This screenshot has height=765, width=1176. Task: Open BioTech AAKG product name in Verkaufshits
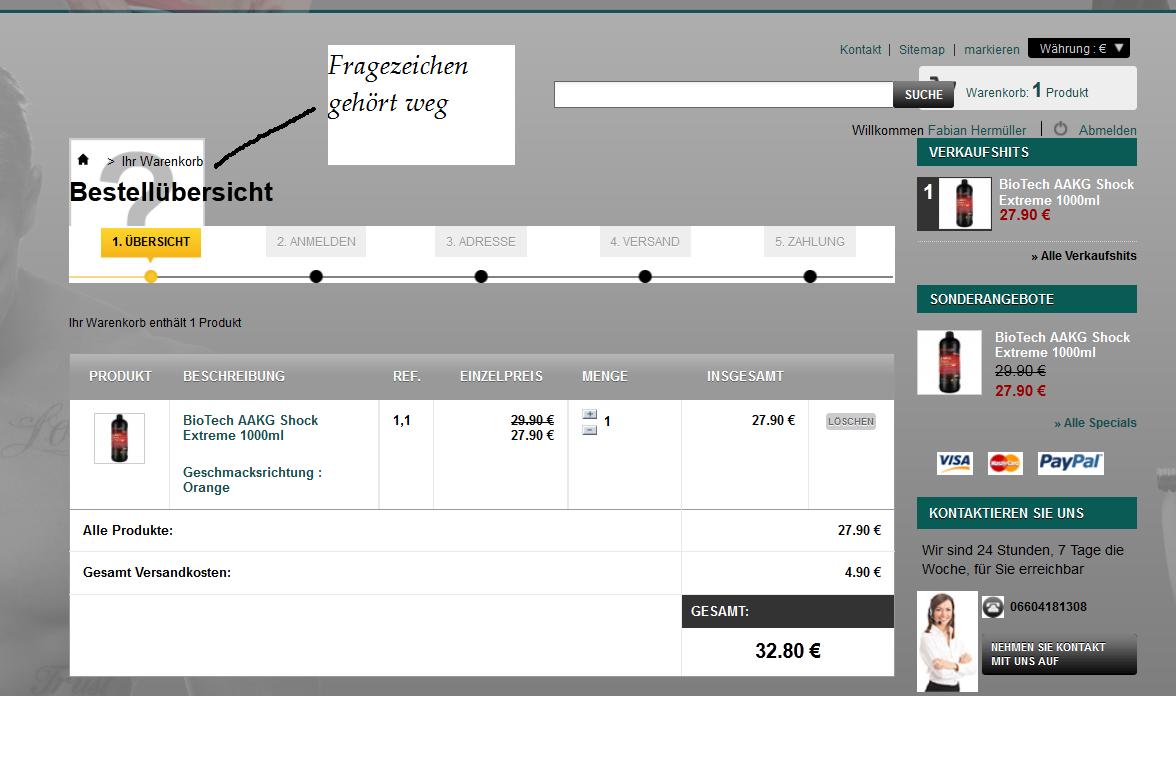tap(1066, 192)
